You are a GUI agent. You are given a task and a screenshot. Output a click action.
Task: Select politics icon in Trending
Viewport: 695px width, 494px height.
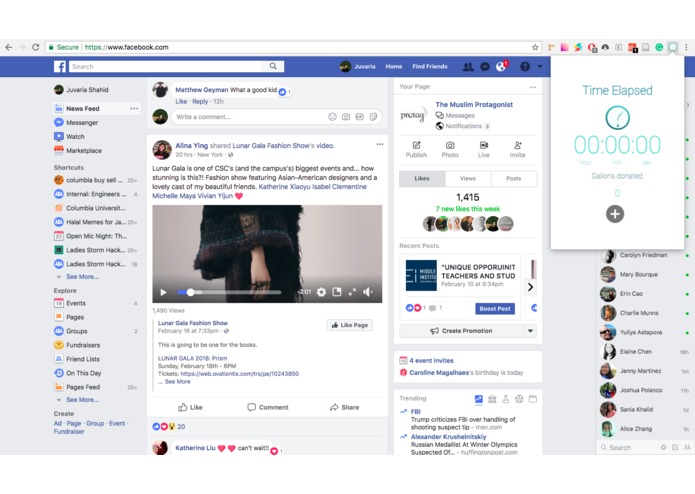pyautogui.click(x=492, y=399)
